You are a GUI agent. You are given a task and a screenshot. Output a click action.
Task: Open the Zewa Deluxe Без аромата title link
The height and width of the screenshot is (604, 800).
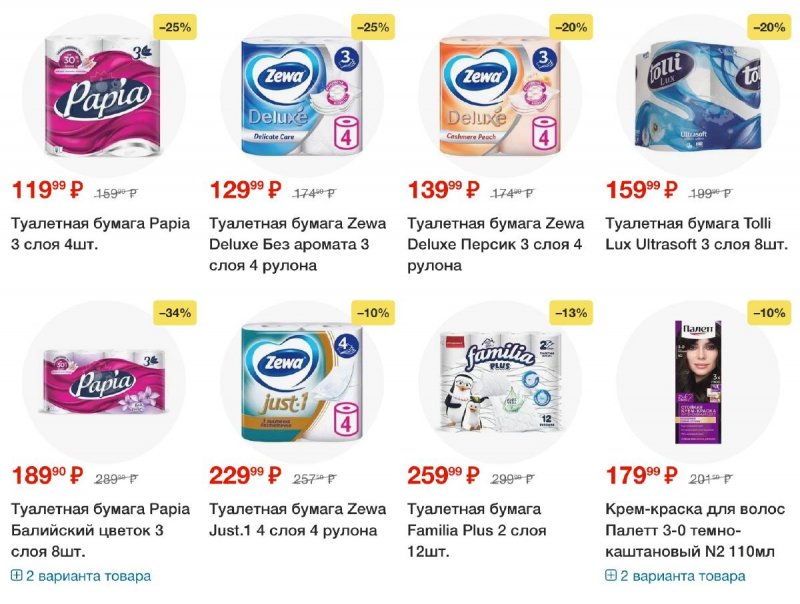click(298, 244)
